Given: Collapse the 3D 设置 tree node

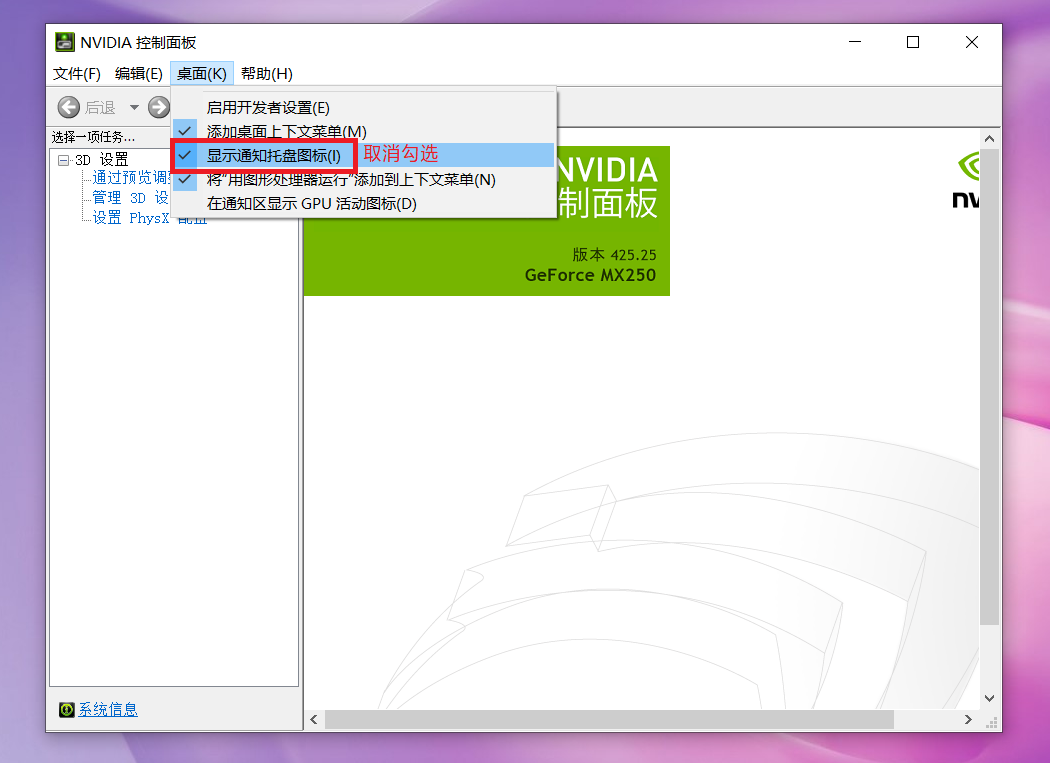Looking at the screenshot, I should pyautogui.click(x=63, y=160).
